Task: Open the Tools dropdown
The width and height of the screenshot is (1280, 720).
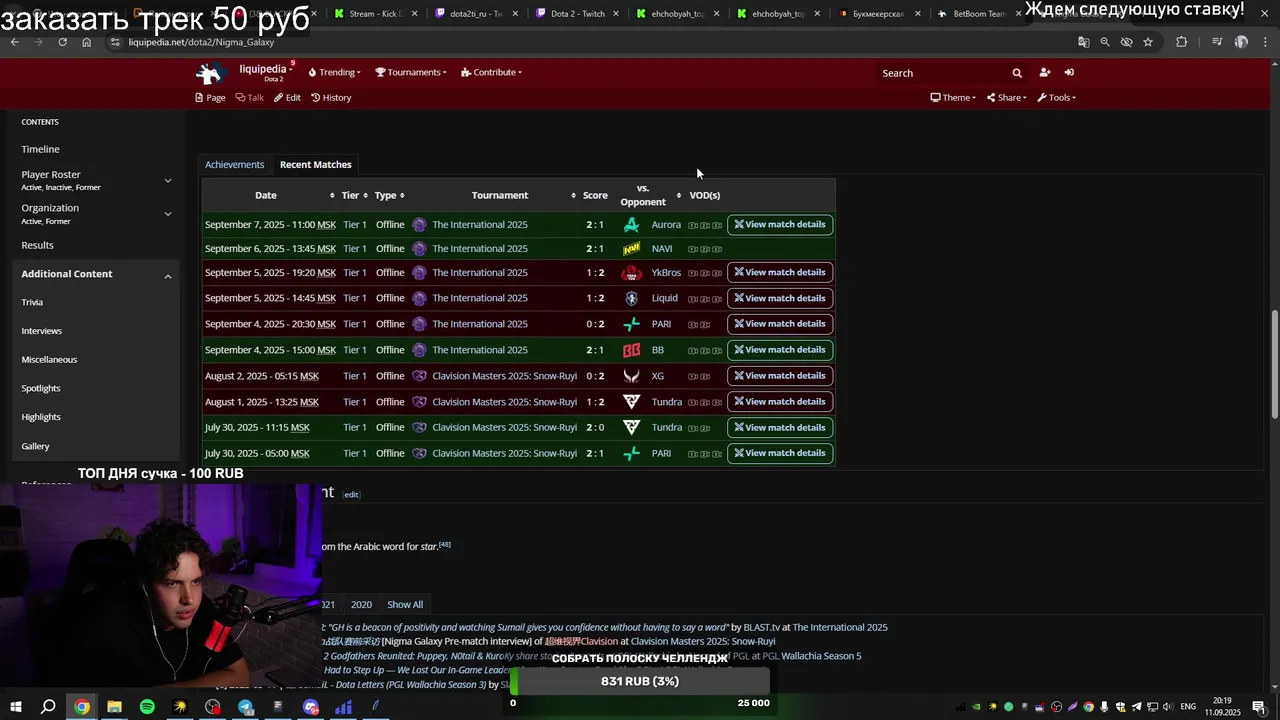Action: (1057, 97)
